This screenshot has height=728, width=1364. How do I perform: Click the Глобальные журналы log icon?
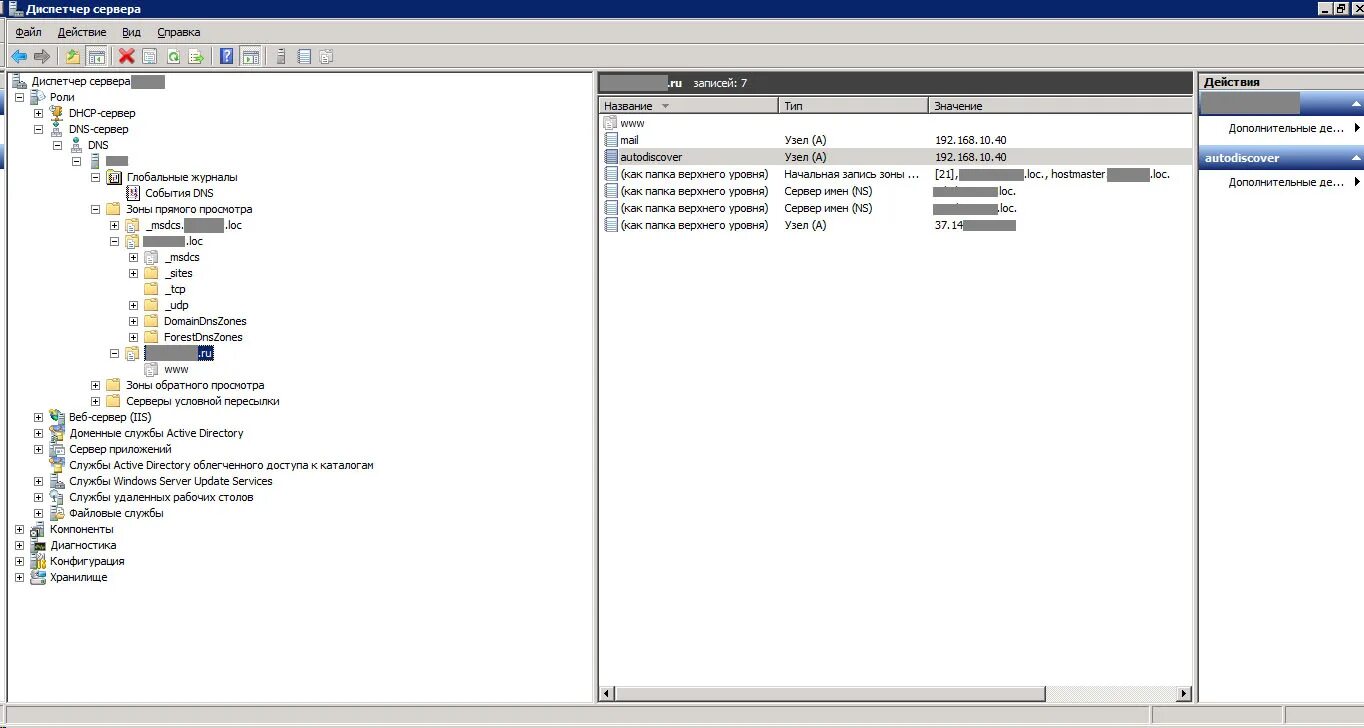[114, 177]
